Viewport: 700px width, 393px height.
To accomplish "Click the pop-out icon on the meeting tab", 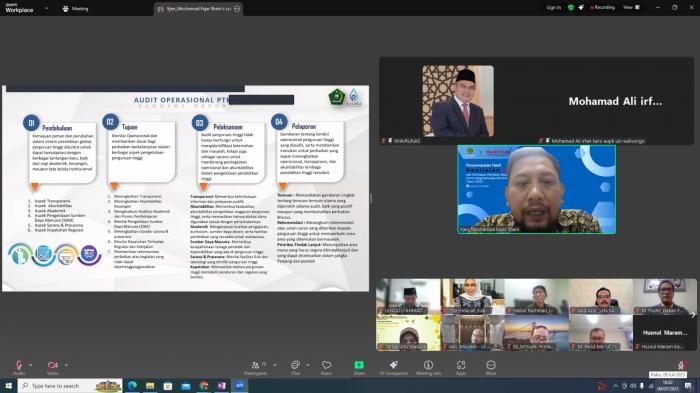I will tap(237, 8).
